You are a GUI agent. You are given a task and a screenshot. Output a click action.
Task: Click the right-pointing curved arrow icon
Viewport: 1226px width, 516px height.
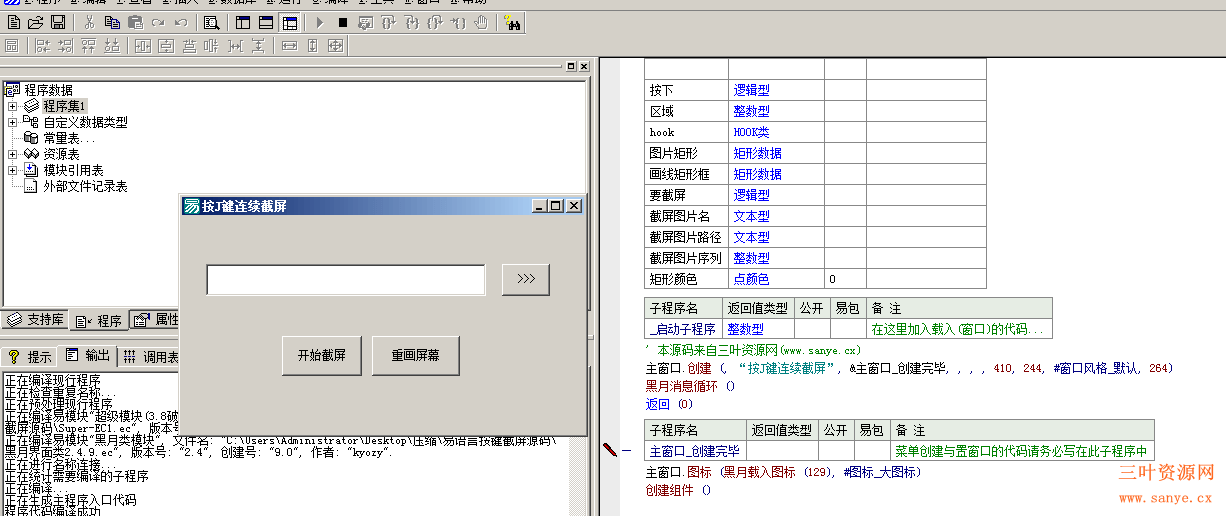(158, 22)
